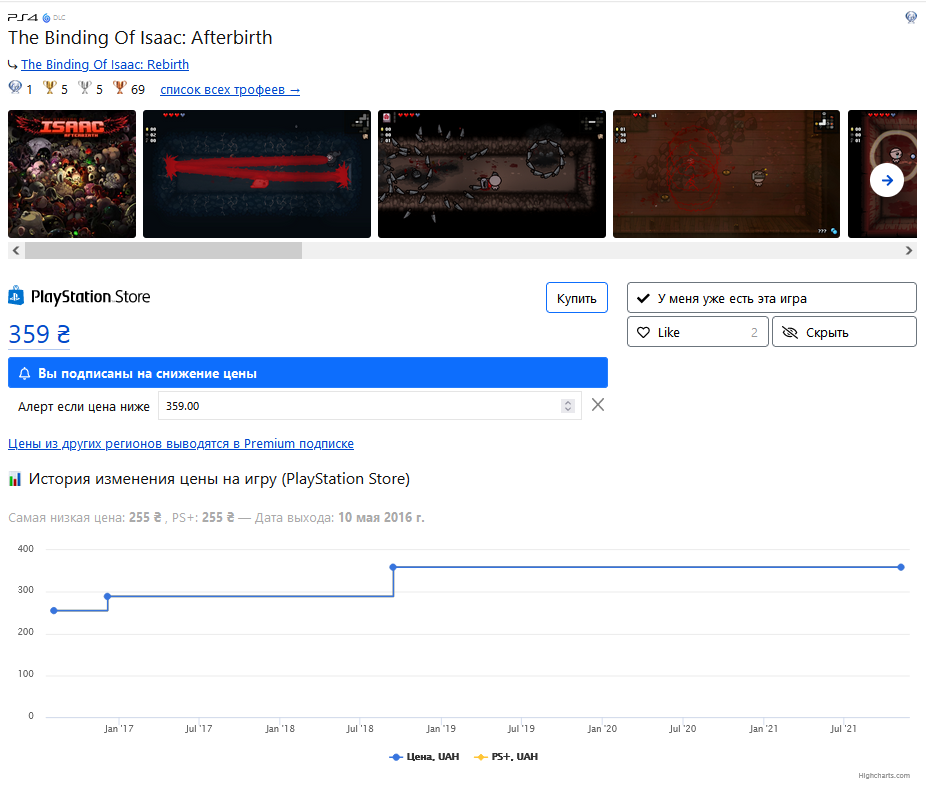Click the gold trophy icon
This screenshot has width=926, height=807.
pyautogui.click(x=50, y=88)
